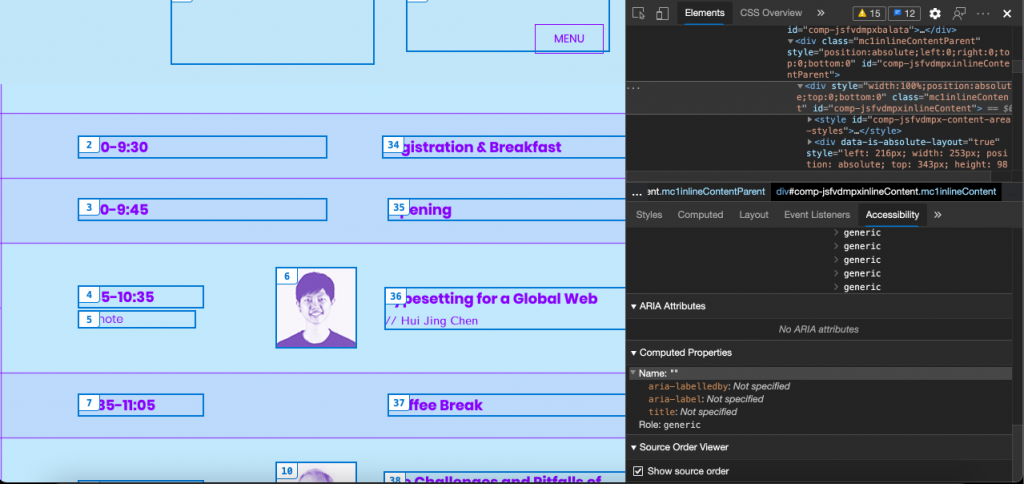Show more DevTools main tabs
Image resolution: width=1024 pixels, height=484 pixels.
821,13
